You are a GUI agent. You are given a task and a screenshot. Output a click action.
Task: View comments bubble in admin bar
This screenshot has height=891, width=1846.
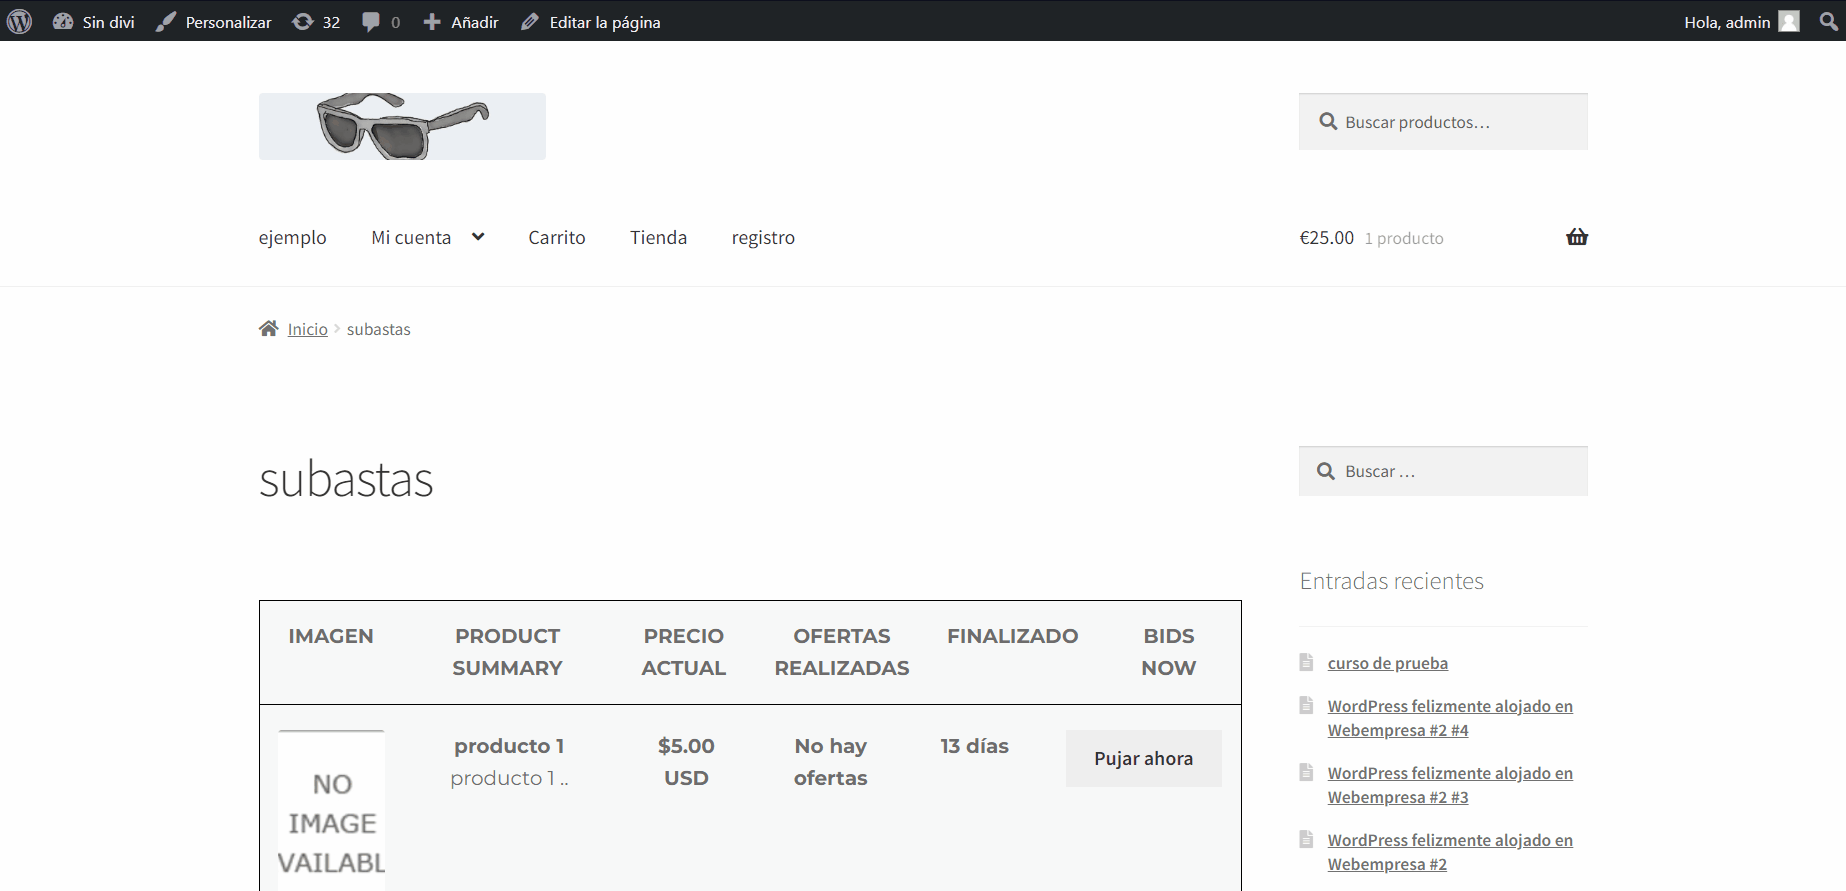pyautogui.click(x=381, y=22)
